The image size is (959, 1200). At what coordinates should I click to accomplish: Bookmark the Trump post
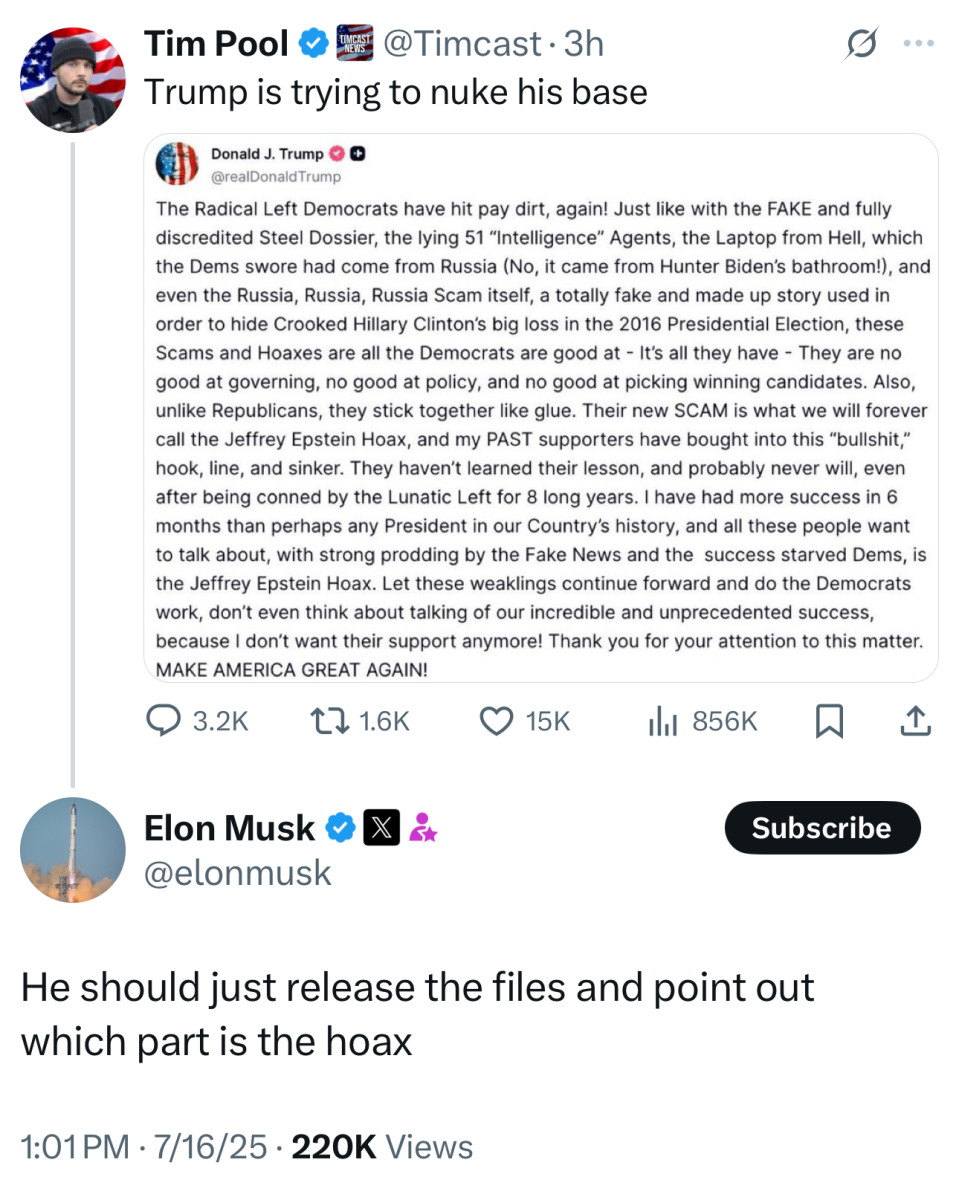pos(830,720)
